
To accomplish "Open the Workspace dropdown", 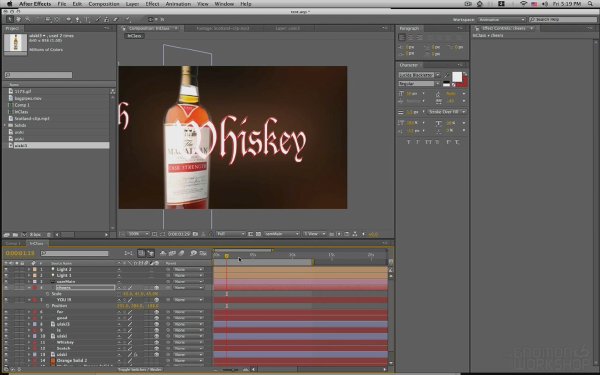I will pyautogui.click(x=501, y=19).
